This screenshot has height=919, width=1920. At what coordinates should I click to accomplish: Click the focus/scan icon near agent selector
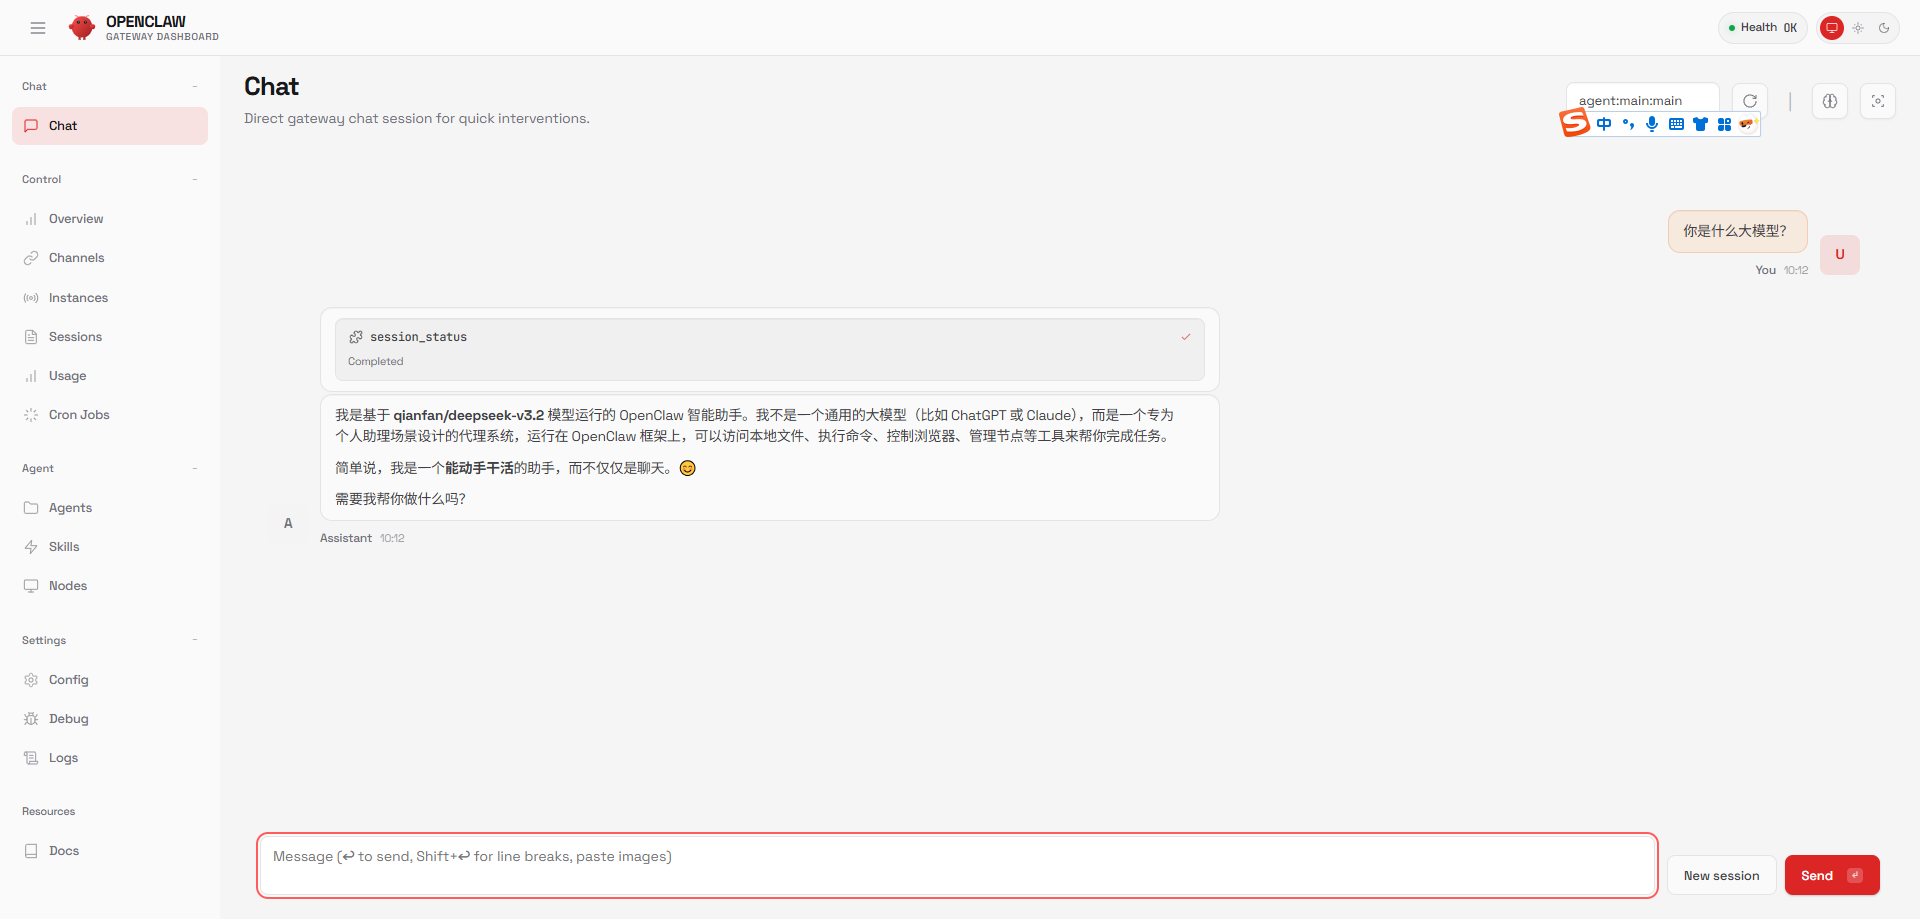click(x=1878, y=101)
